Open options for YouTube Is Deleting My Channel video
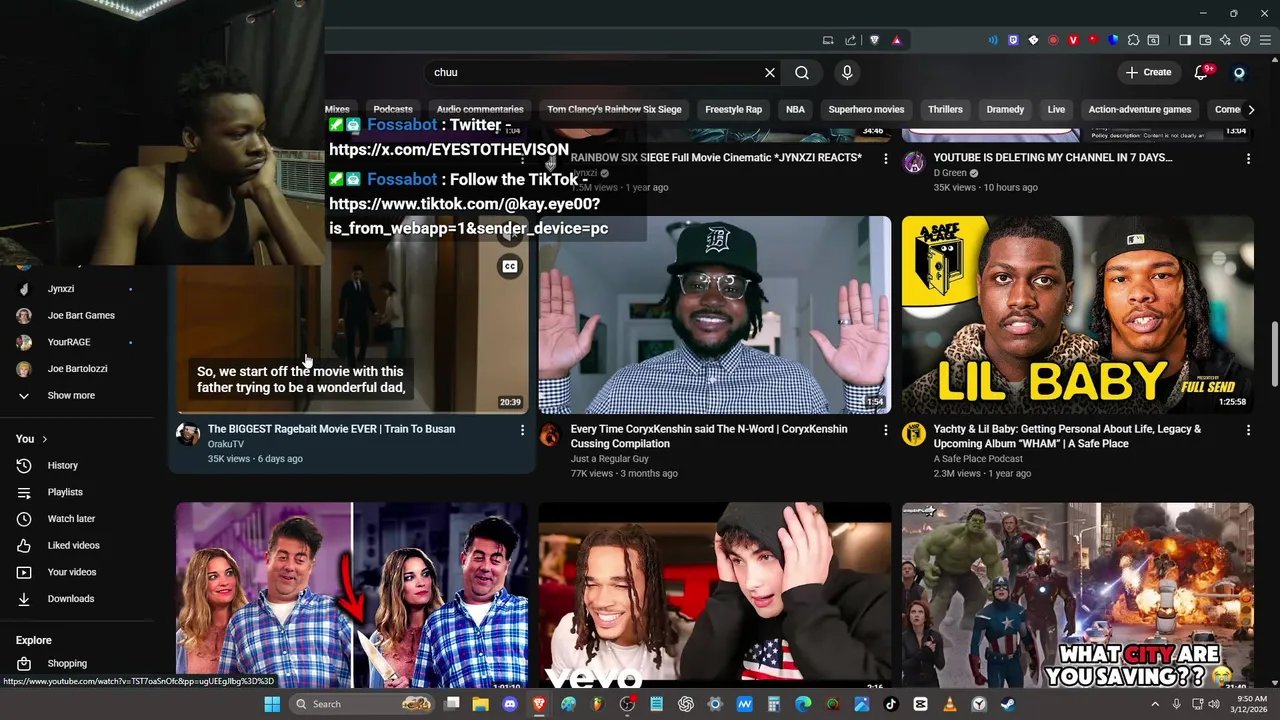Screen dimensions: 1280x720 [x=1248, y=159]
